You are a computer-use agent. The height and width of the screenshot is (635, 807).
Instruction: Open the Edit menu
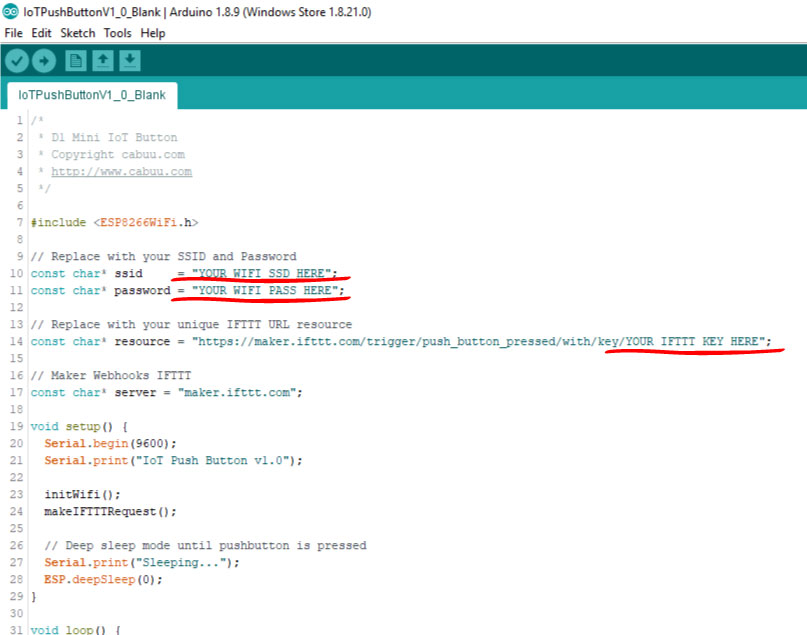pos(41,33)
